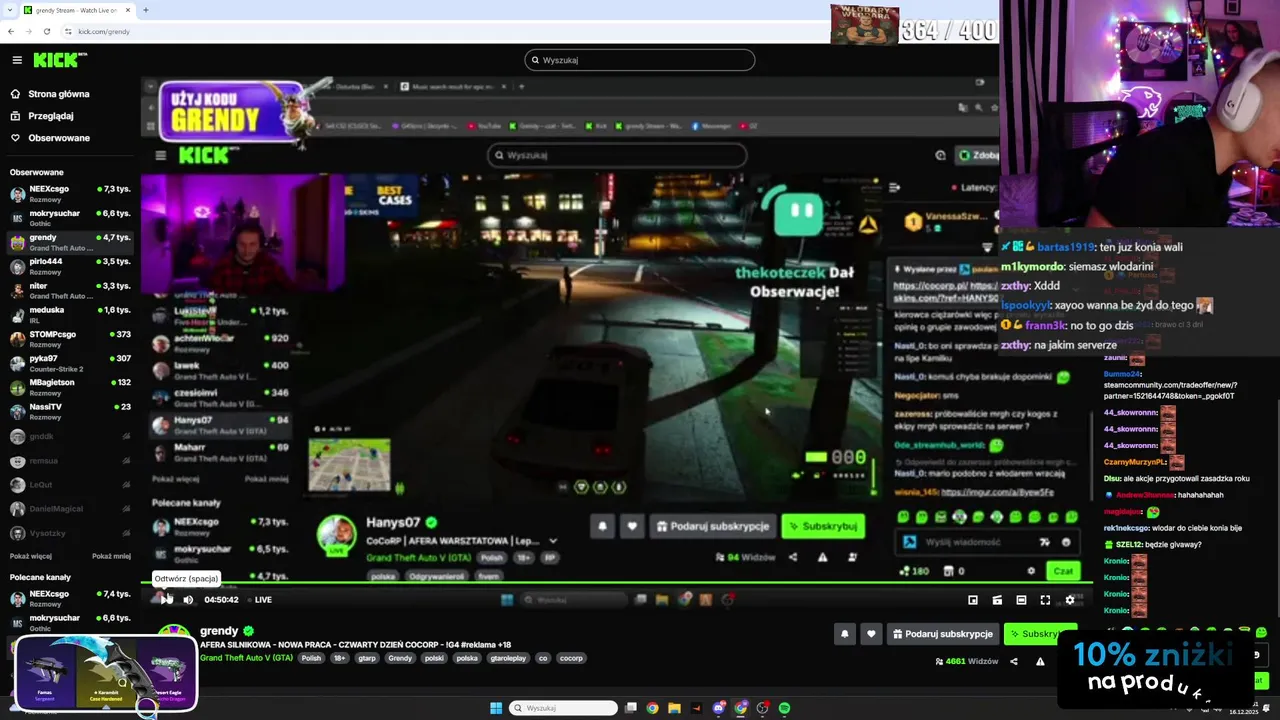Screen dimensions: 1280x720
Task: Click the taskbar Wyszukaj search box
Action: pos(563,708)
